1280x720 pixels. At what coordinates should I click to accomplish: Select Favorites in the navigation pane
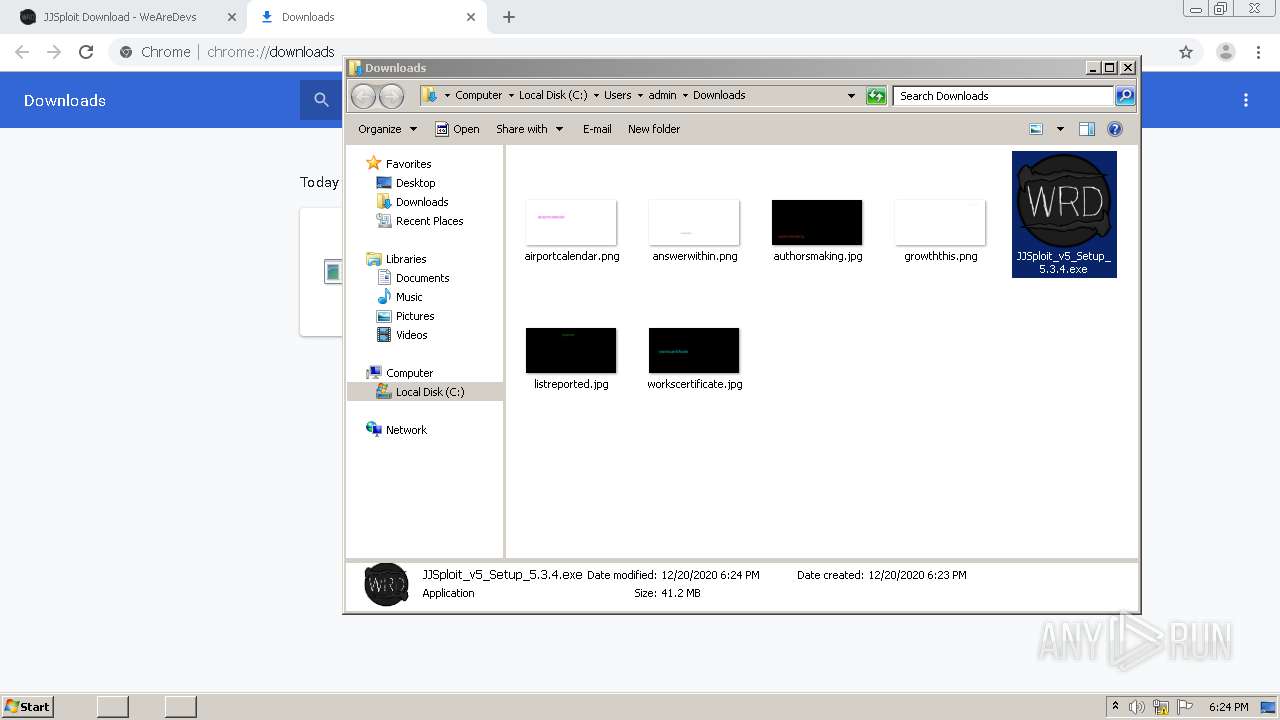(398, 164)
